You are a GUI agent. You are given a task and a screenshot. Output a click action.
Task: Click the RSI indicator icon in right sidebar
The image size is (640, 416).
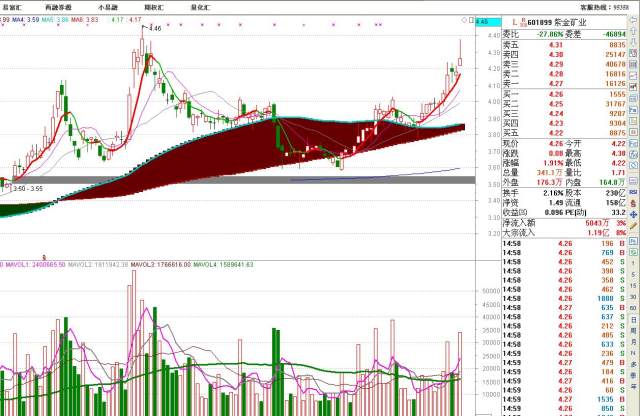click(x=633, y=192)
